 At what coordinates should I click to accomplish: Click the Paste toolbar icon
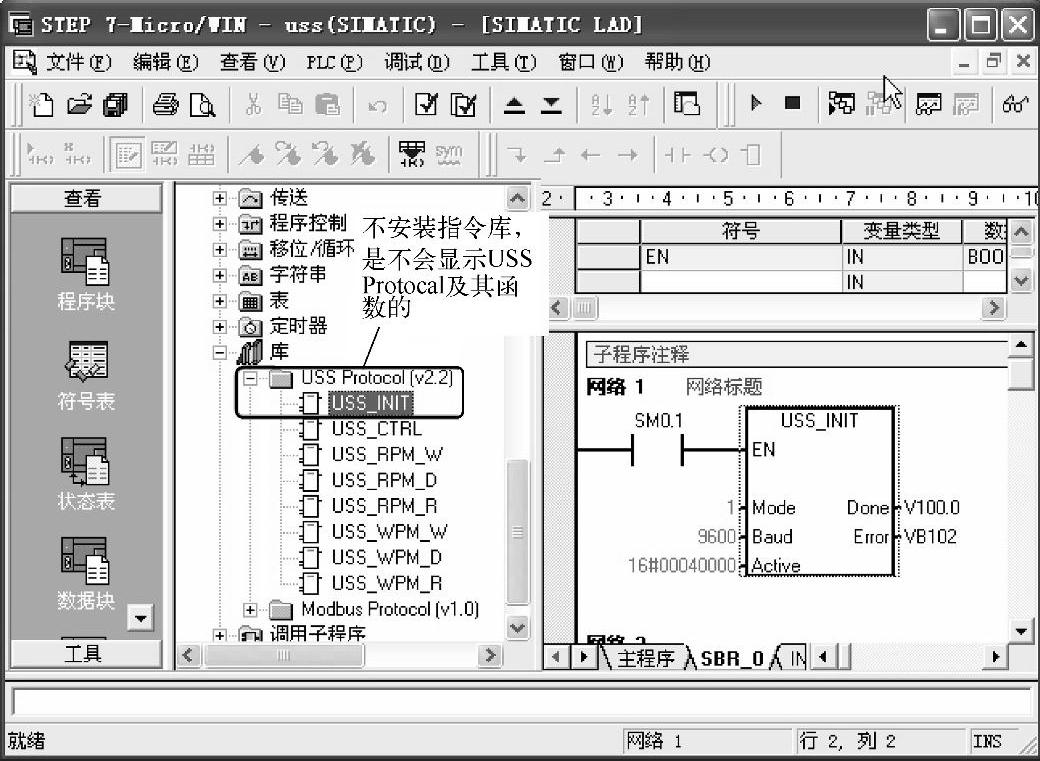(327, 104)
